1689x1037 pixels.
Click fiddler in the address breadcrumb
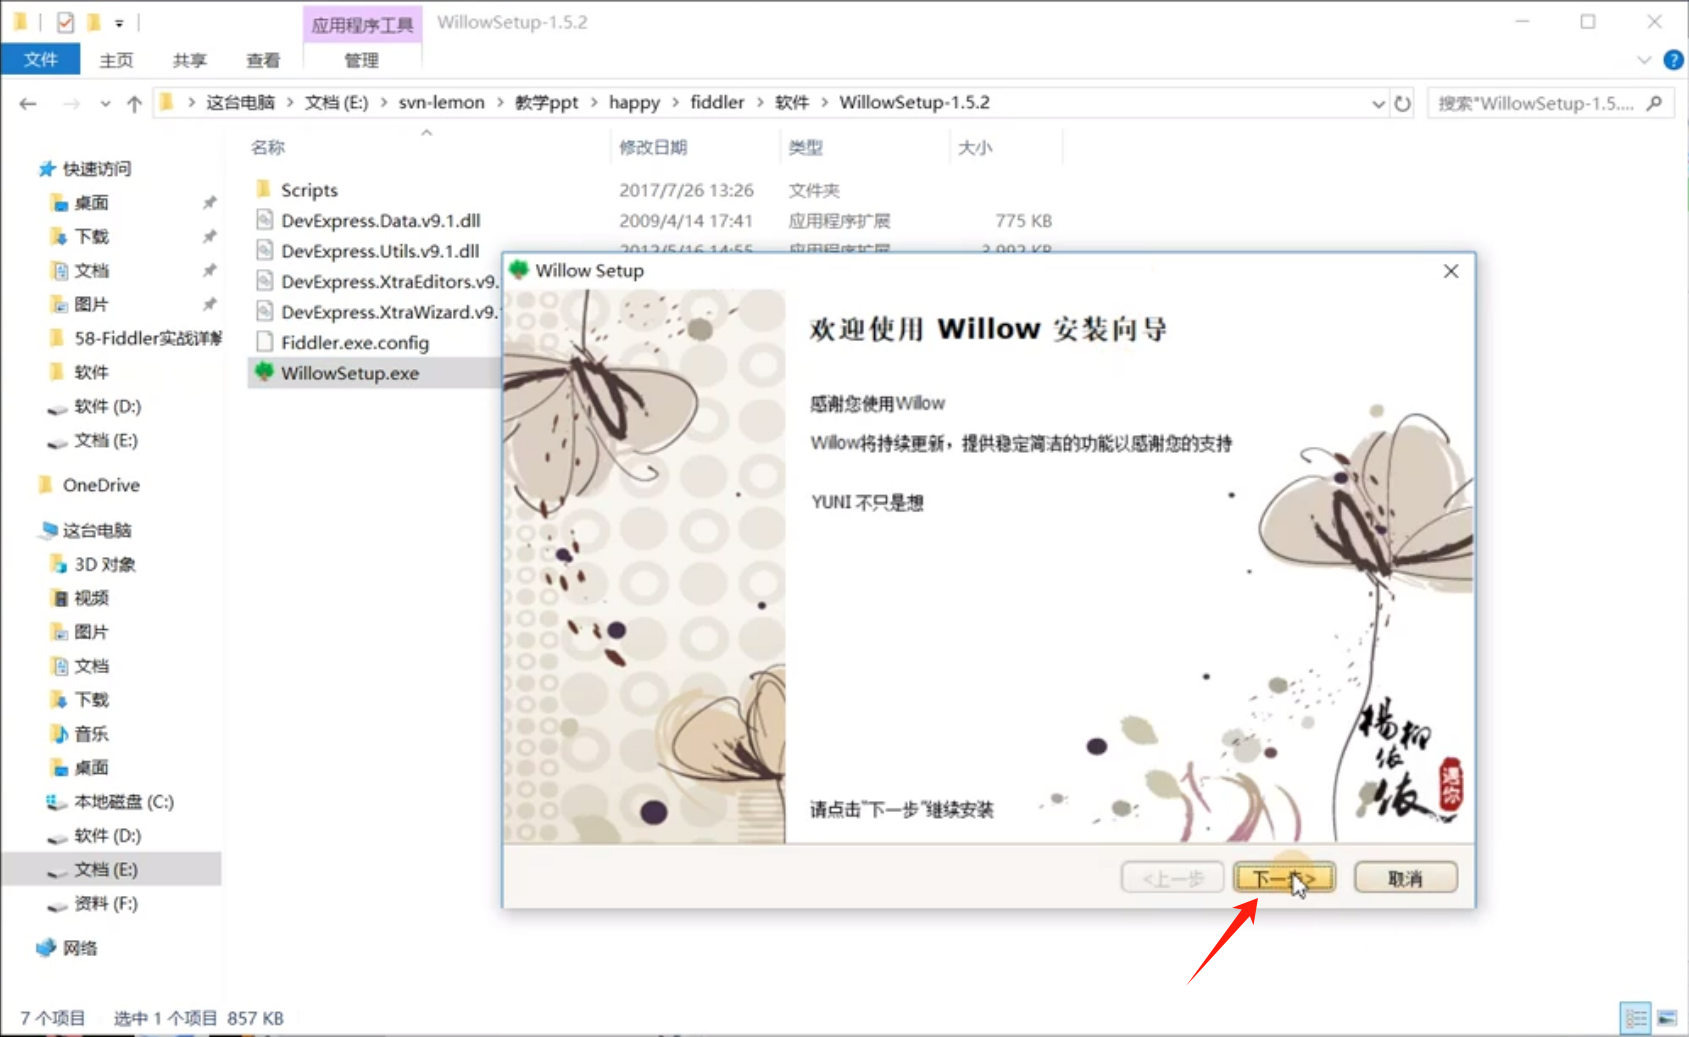[x=717, y=102]
